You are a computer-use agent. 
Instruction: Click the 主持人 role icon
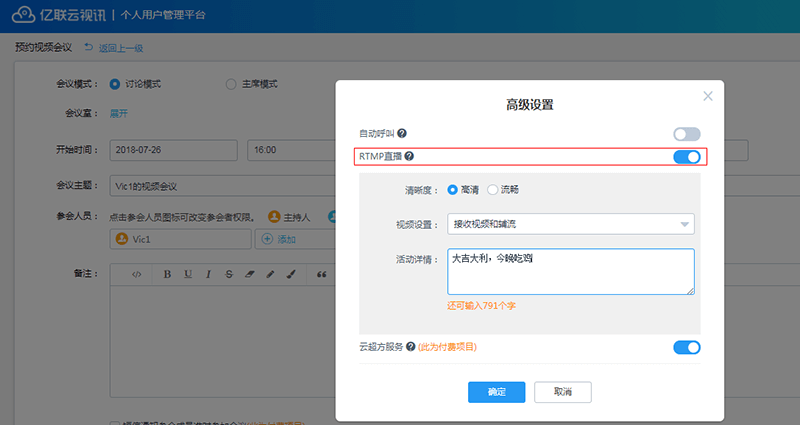(x=274, y=217)
